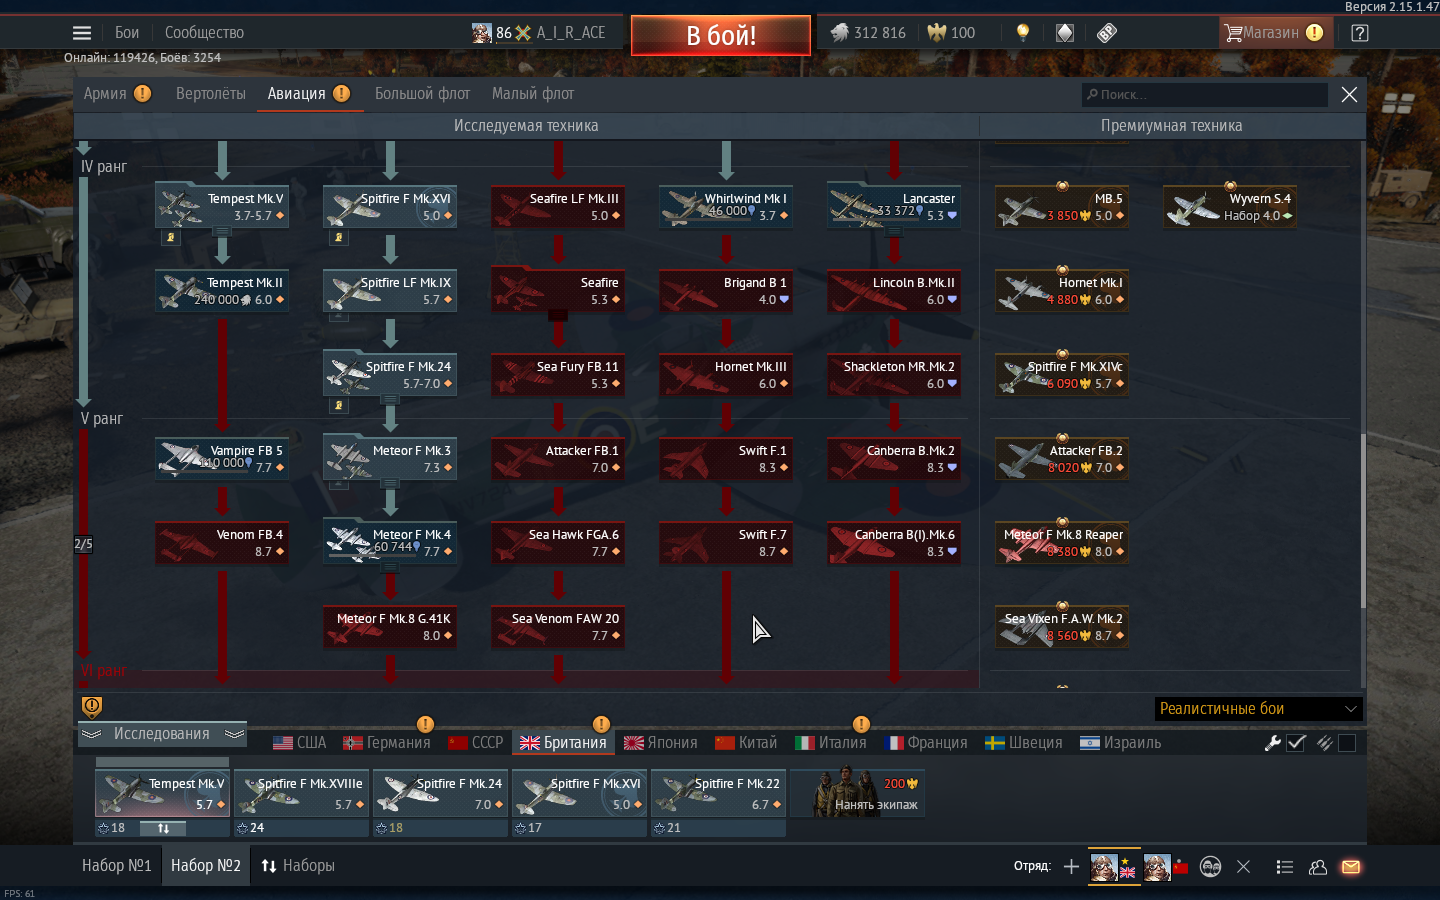This screenshot has width=1440, height=900.
Task: Select the Lancaster bomber in tree
Action: pyautogui.click(x=894, y=207)
